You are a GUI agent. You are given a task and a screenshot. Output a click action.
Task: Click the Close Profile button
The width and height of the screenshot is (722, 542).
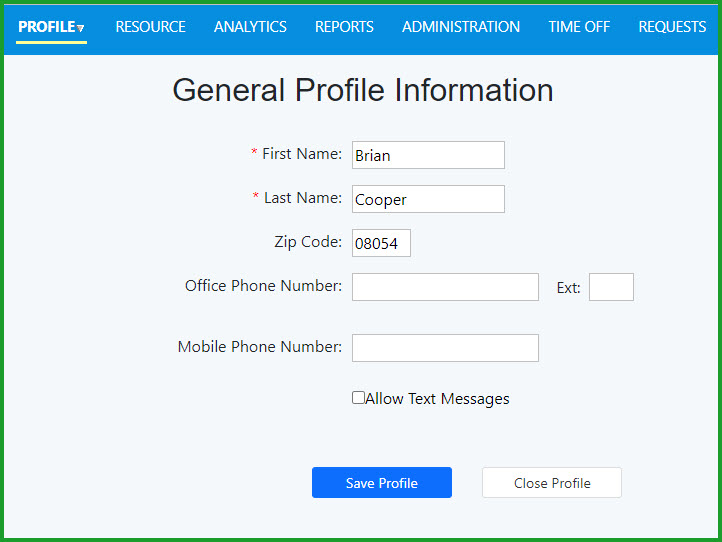pos(552,483)
